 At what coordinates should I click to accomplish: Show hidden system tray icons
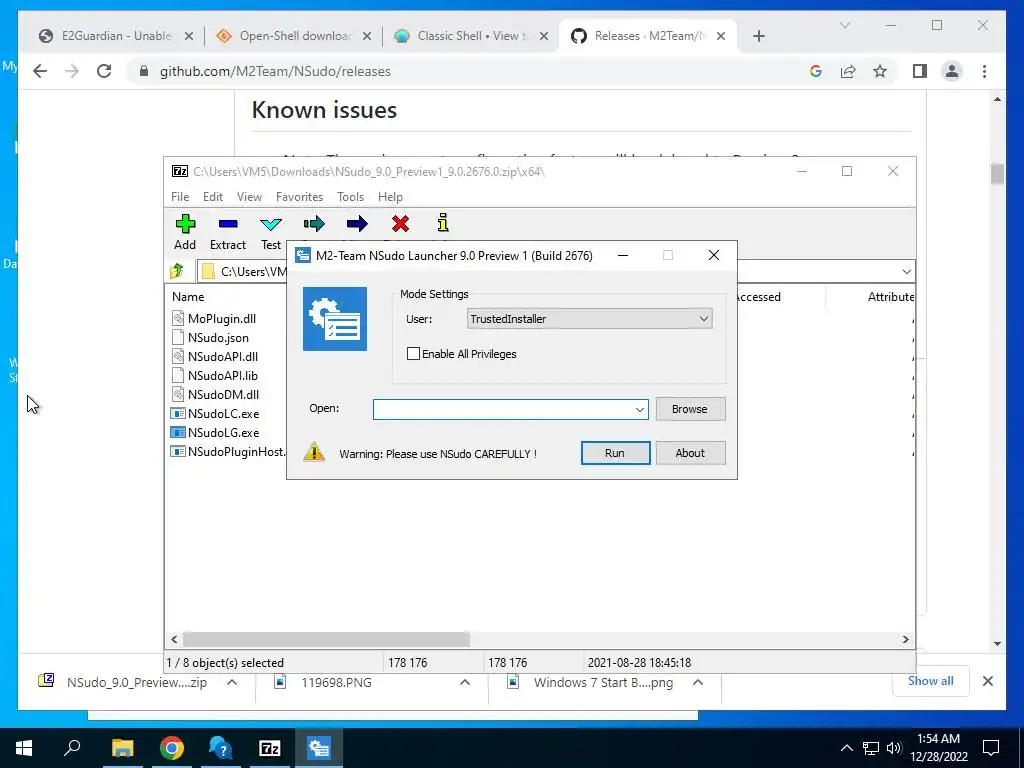(846, 748)
